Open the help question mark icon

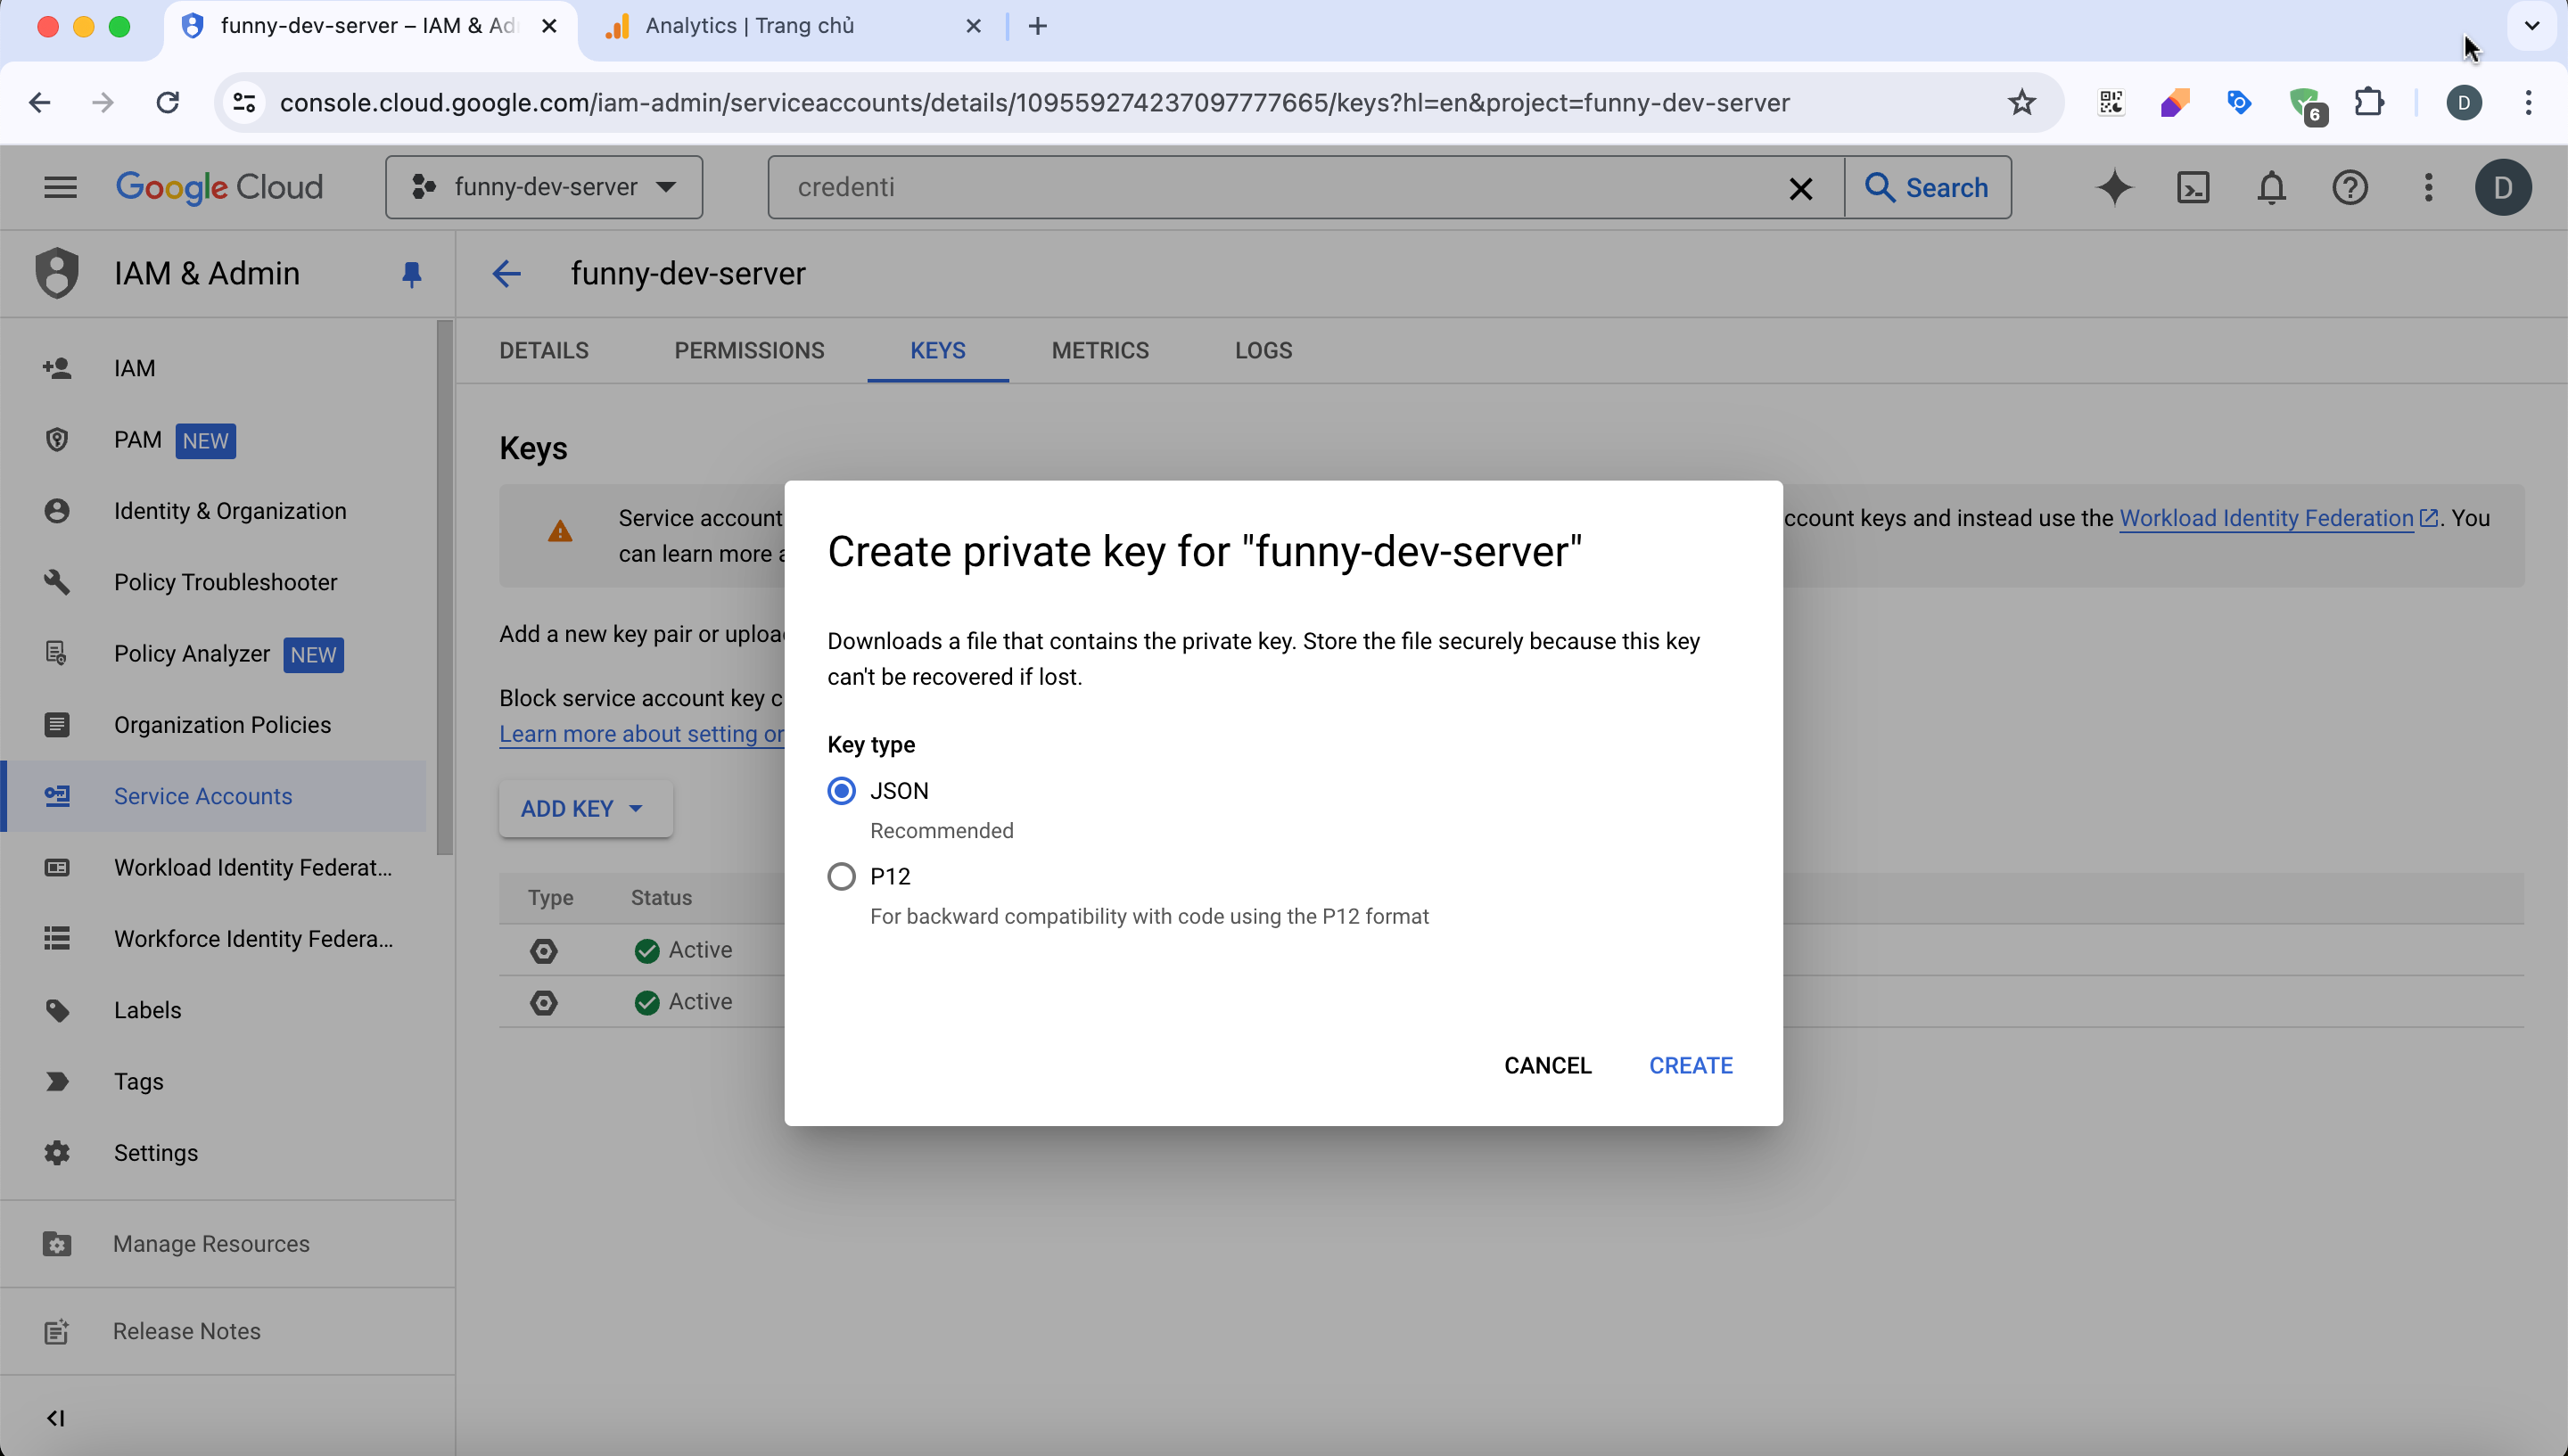[2349, 187]
